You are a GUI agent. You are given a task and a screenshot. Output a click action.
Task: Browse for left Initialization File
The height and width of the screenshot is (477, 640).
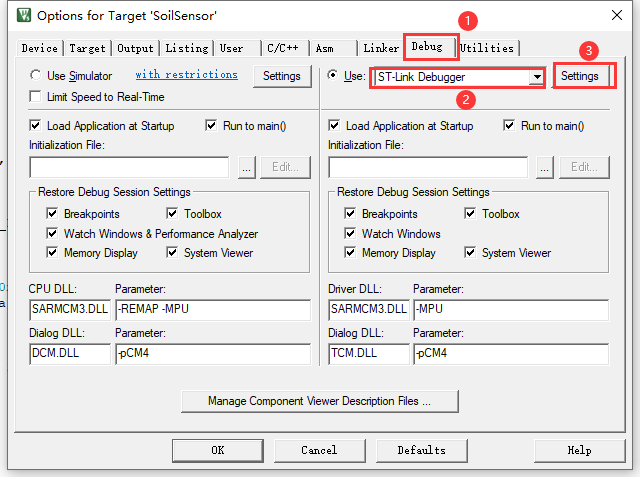click(246, 167)
